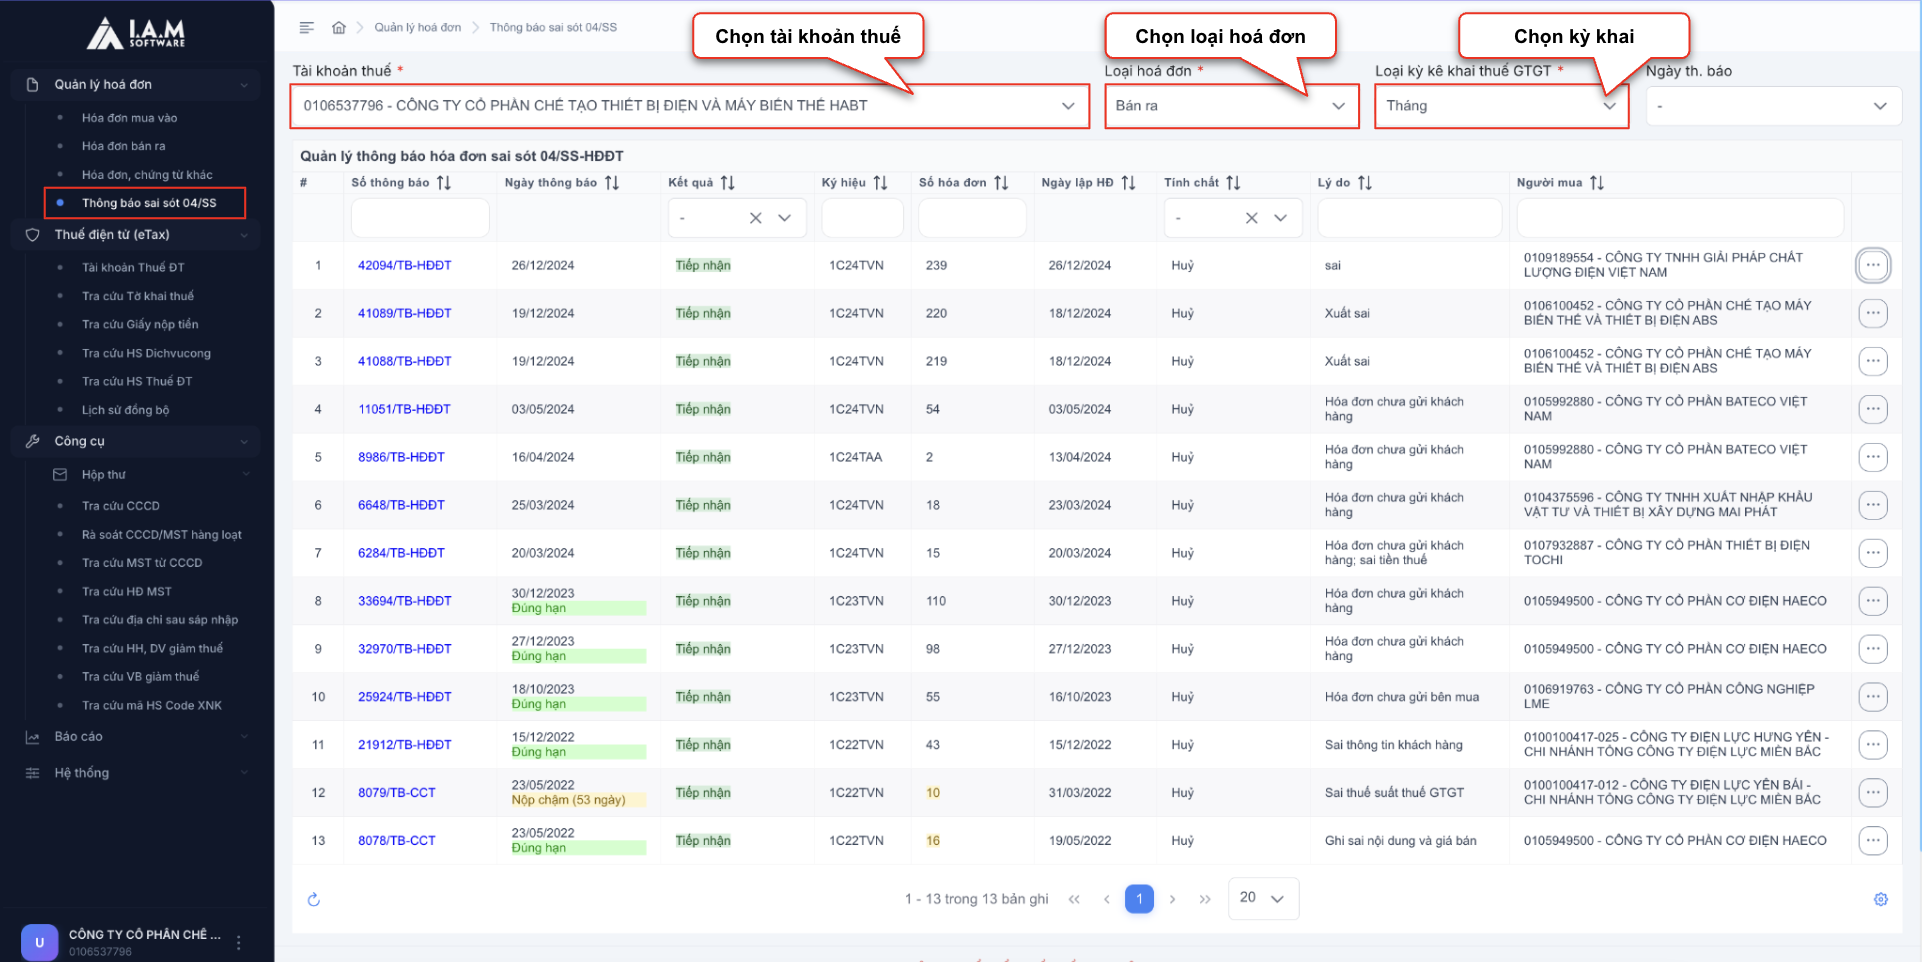Select Tra cứu Tờ khai thuế

pyautogui.click(x=138, y=296)
